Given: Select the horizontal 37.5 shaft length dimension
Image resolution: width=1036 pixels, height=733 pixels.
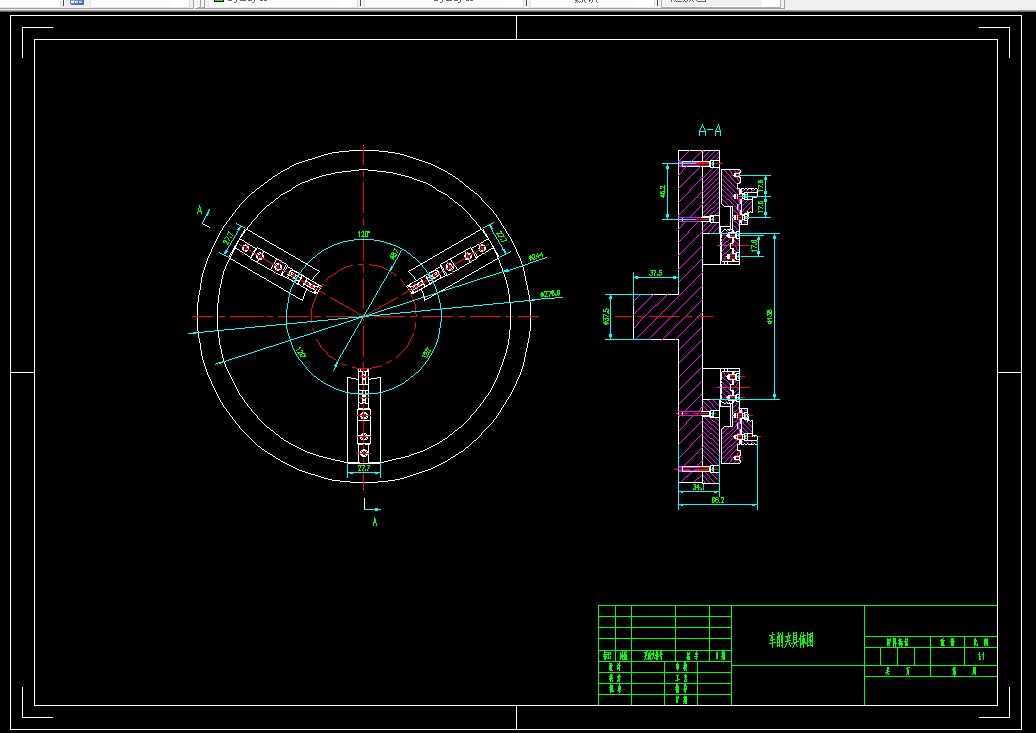Looking at the screenshot, I should (x=655, y=272).
